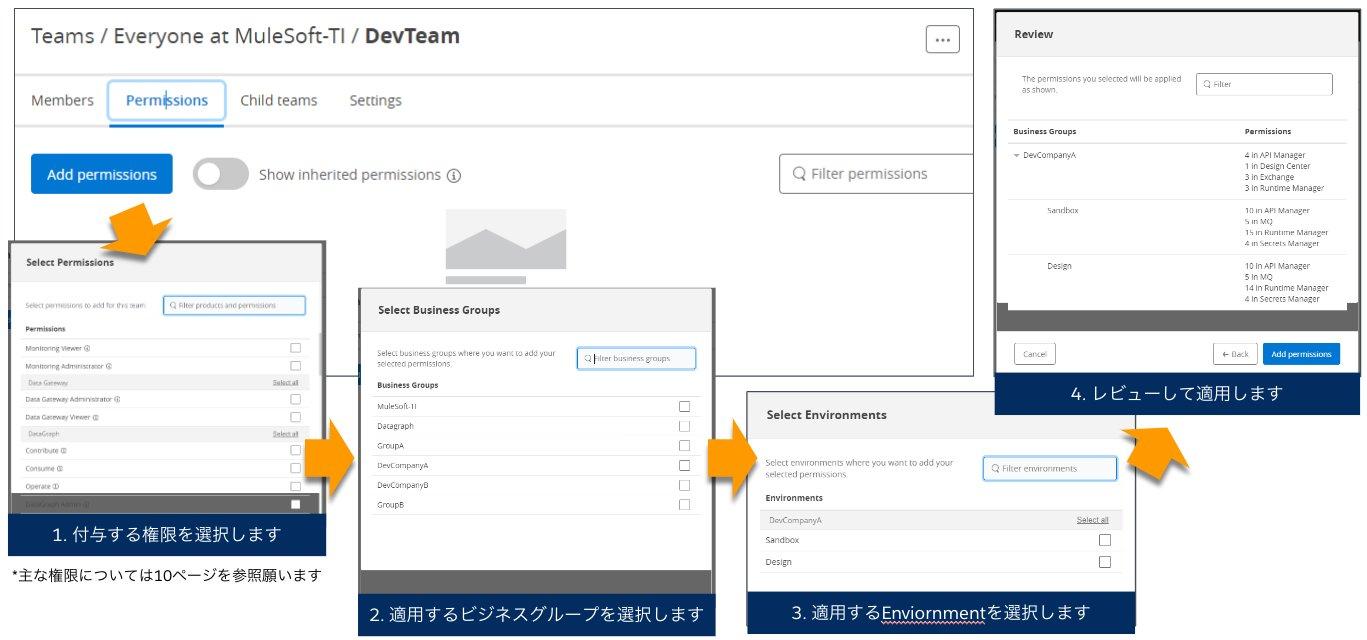Click the info icon next to Monitoring Viewer

pos(87,348)
